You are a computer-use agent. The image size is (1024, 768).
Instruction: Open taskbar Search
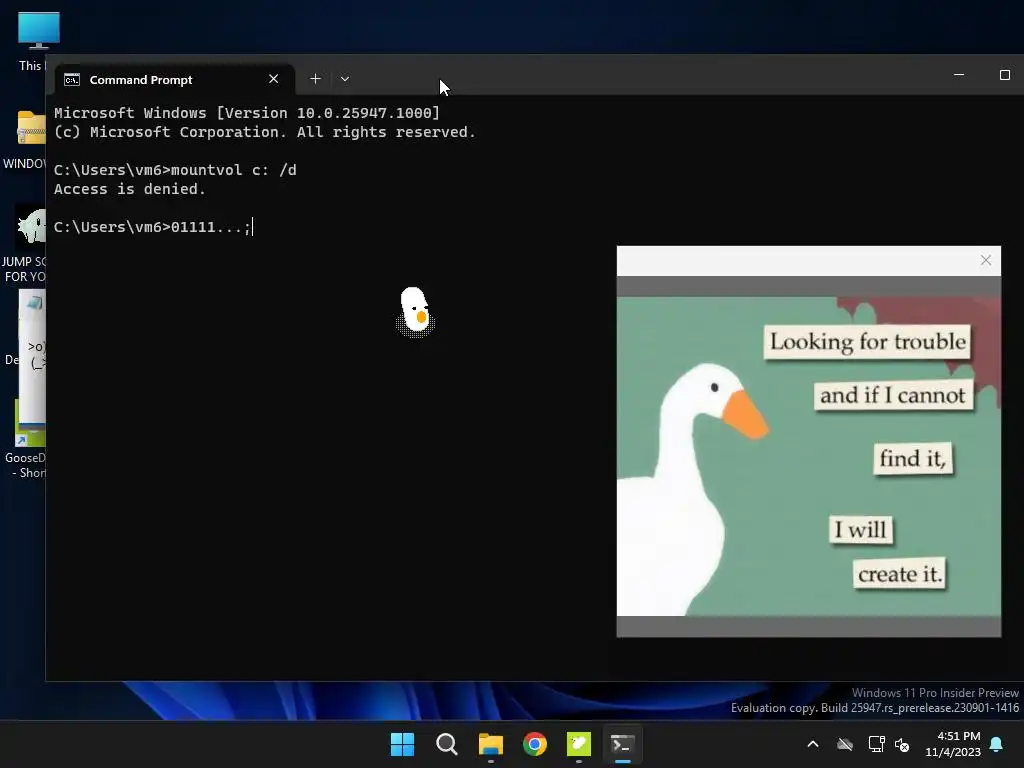coord(447,744)
